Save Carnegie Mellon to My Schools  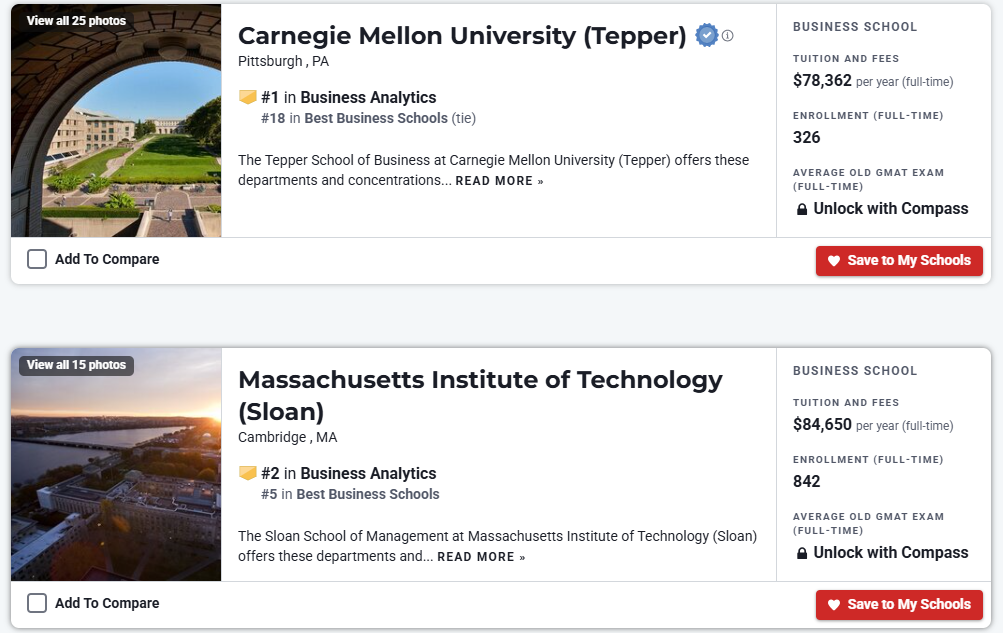(x=899, y=260)
